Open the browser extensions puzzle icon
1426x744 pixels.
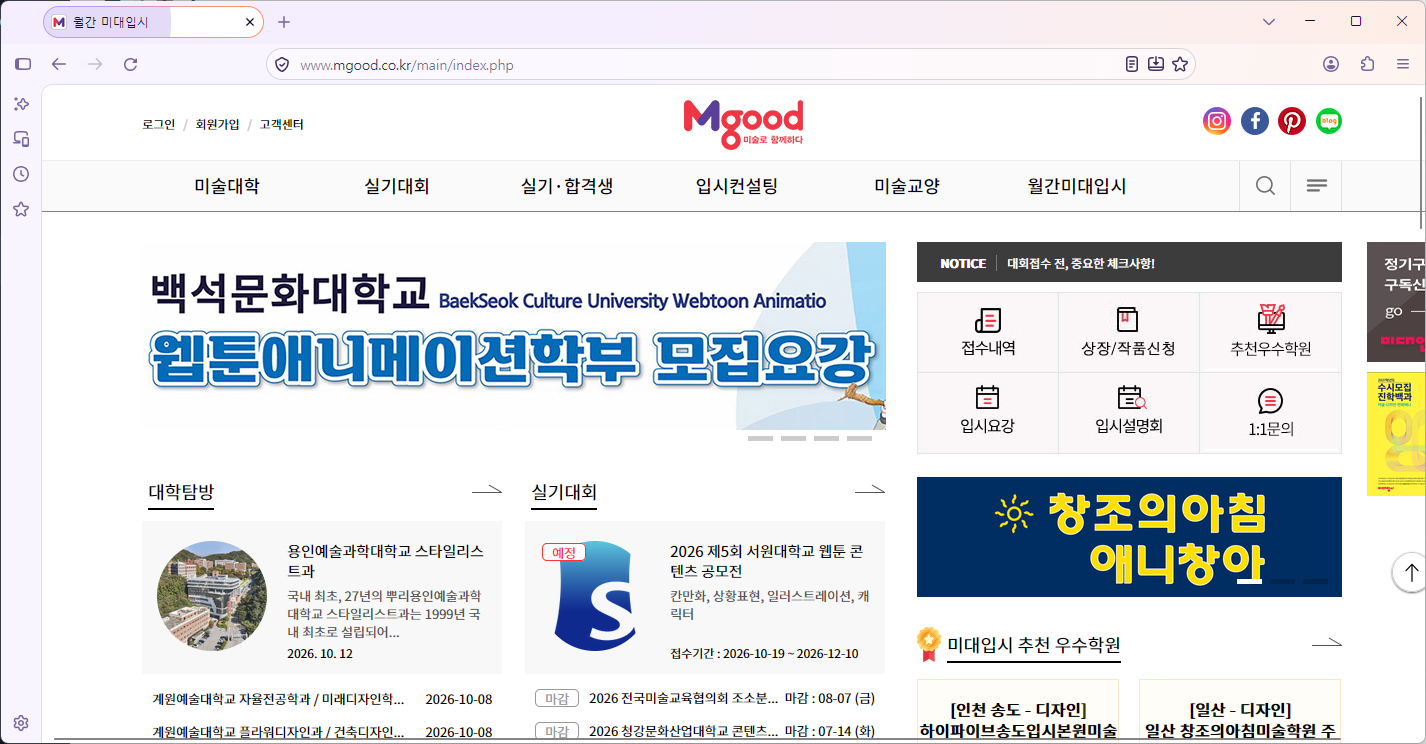point(1368,64)
